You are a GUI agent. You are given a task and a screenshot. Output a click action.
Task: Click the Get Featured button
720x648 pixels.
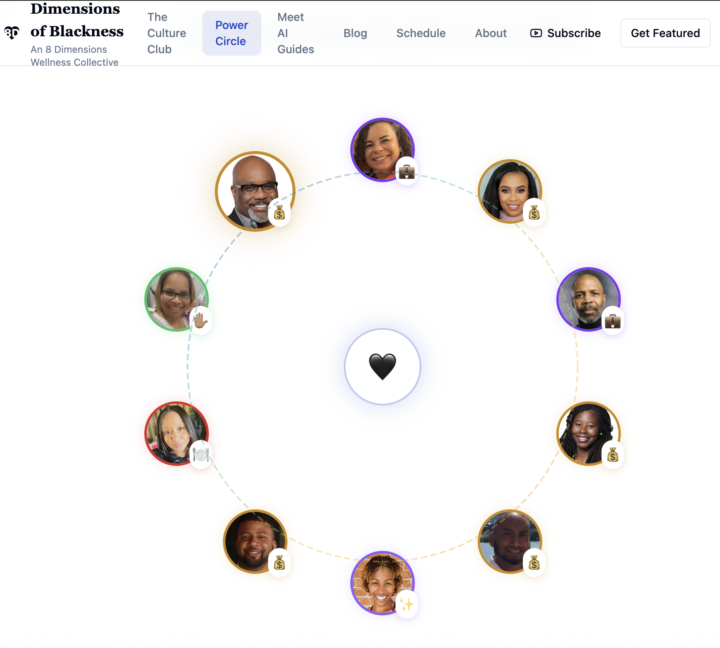tap(665, 33)
